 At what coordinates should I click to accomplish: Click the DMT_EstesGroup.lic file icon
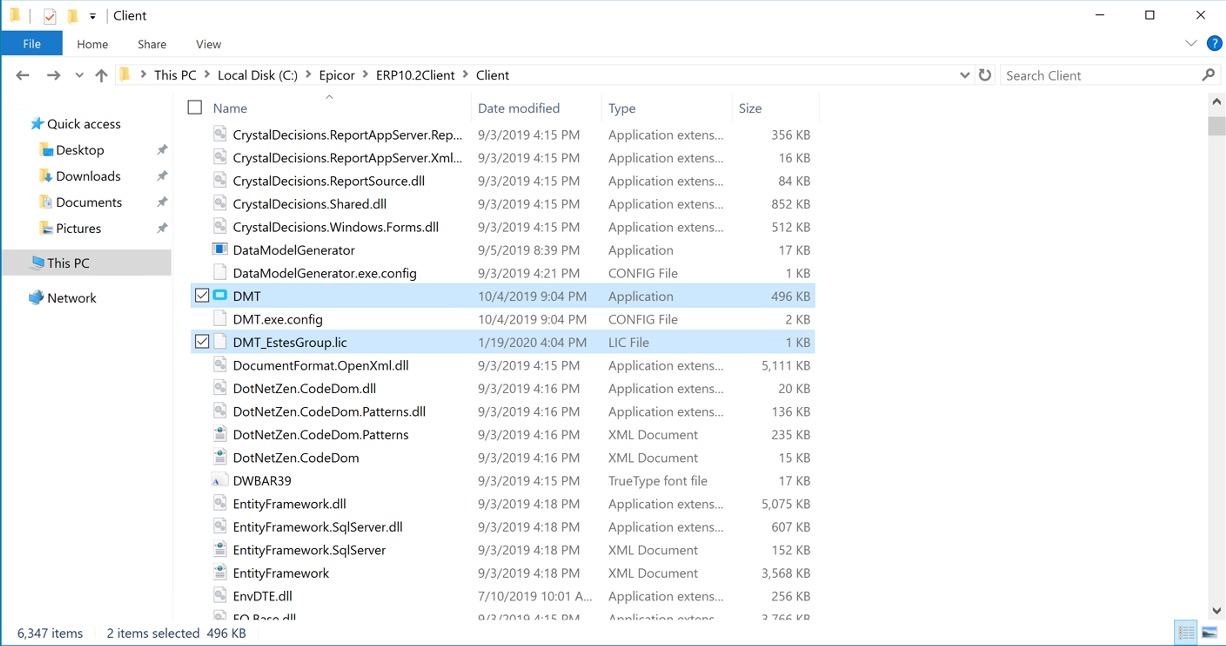220,342
